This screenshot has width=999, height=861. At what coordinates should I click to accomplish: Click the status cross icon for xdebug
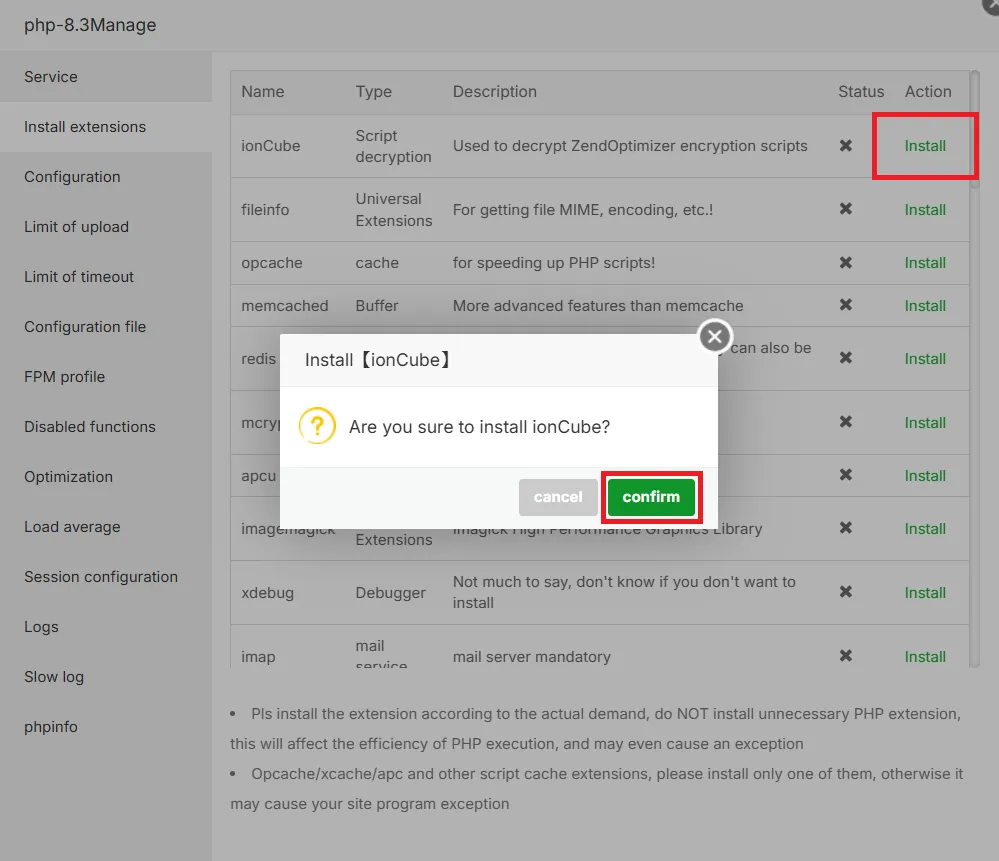845,592
